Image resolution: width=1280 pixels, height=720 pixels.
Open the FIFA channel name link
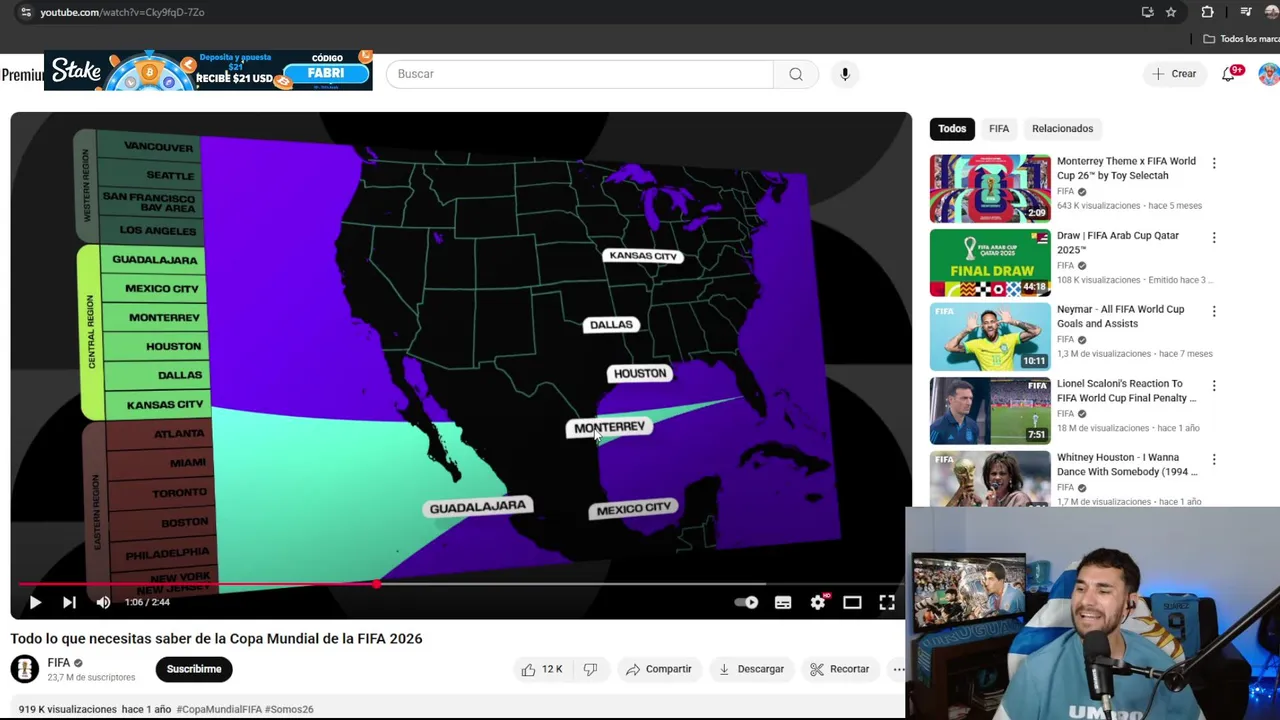[59, 663]
